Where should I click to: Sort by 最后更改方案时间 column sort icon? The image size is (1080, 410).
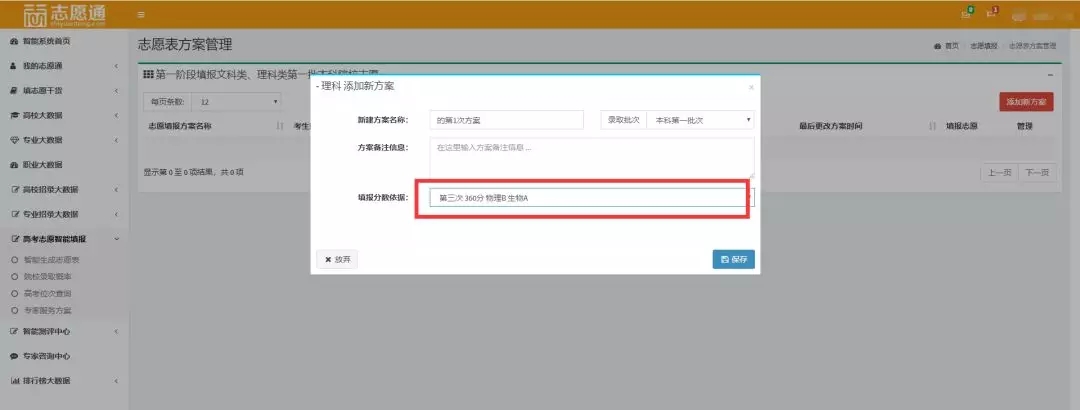click(x=932, y=127)
